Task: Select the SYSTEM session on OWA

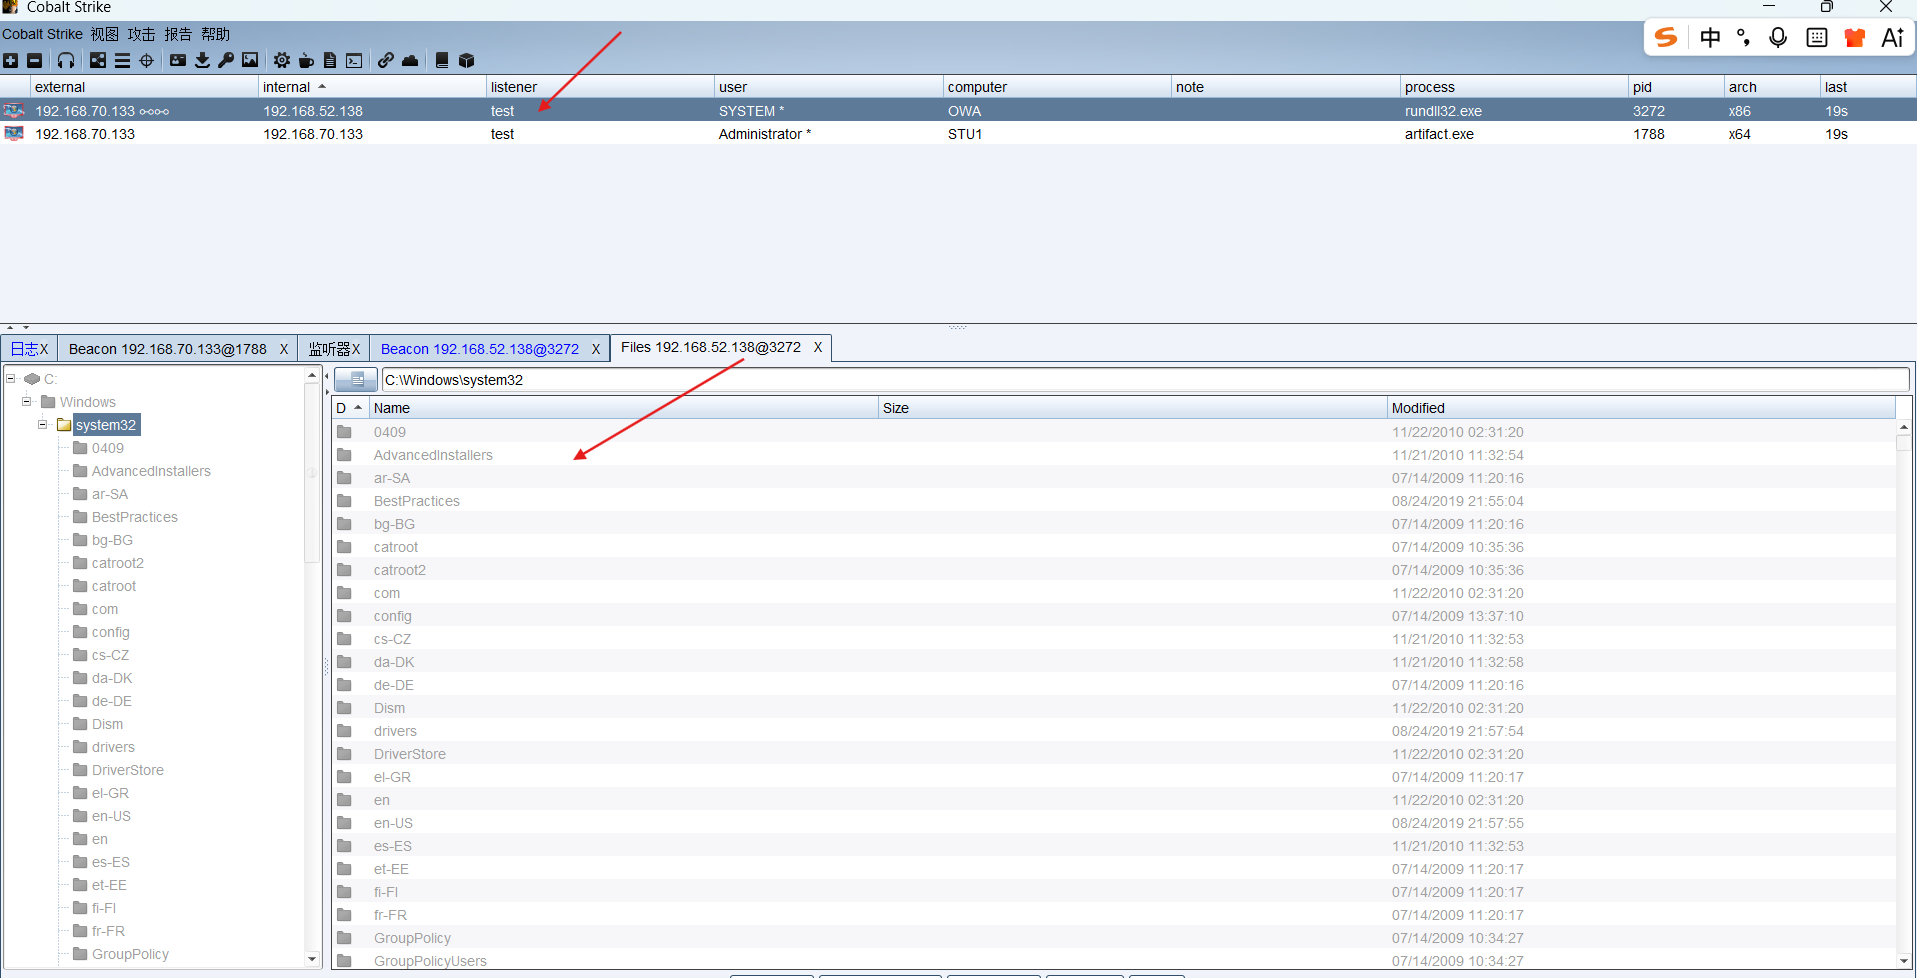Action: click(958, 111)
